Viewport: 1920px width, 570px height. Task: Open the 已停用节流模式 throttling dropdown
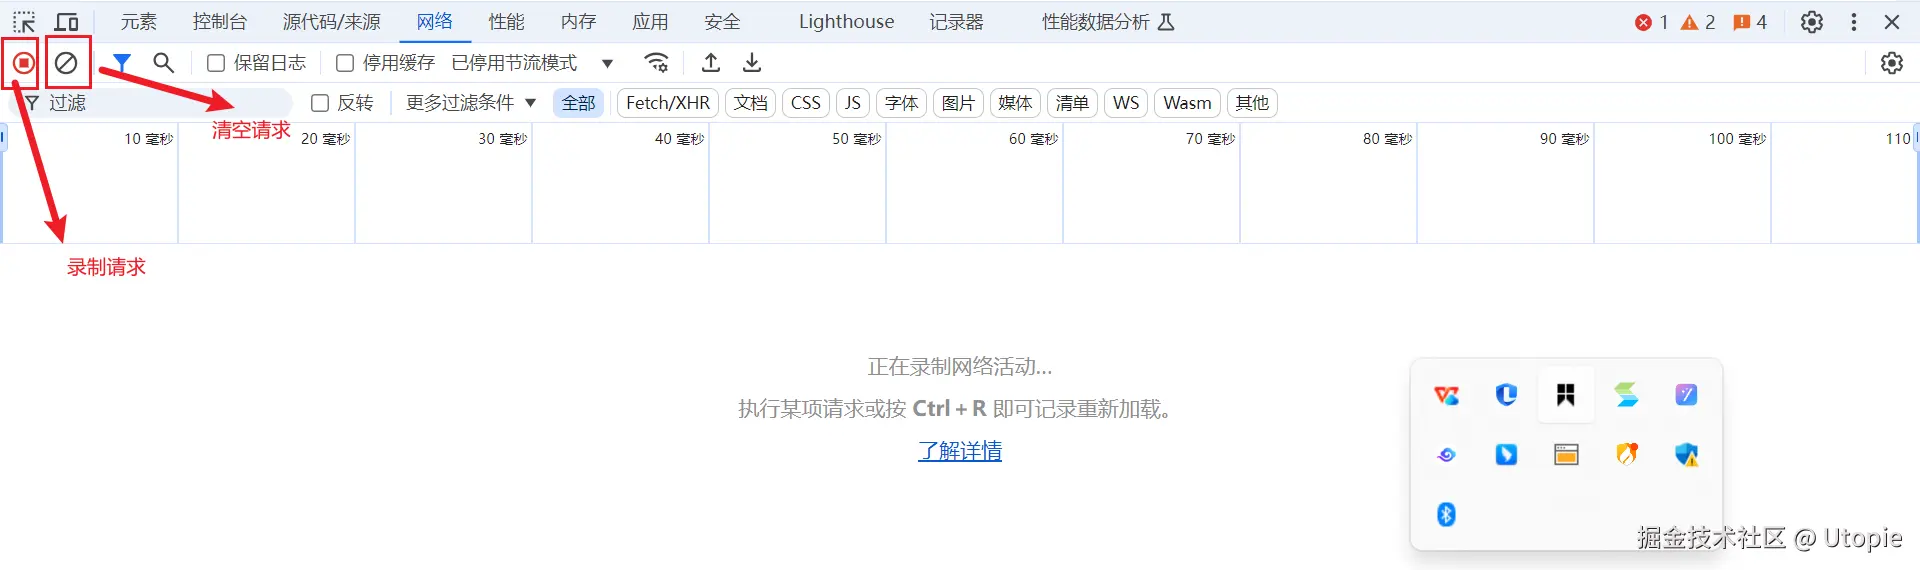532,63
